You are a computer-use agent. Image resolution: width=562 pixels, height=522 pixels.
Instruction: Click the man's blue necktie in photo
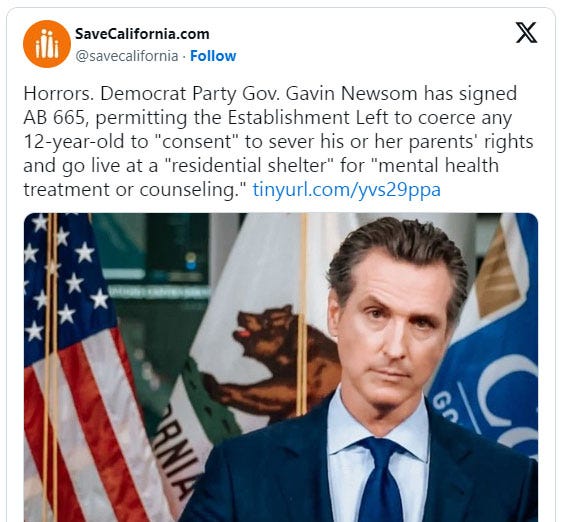[x=380, y=480]
